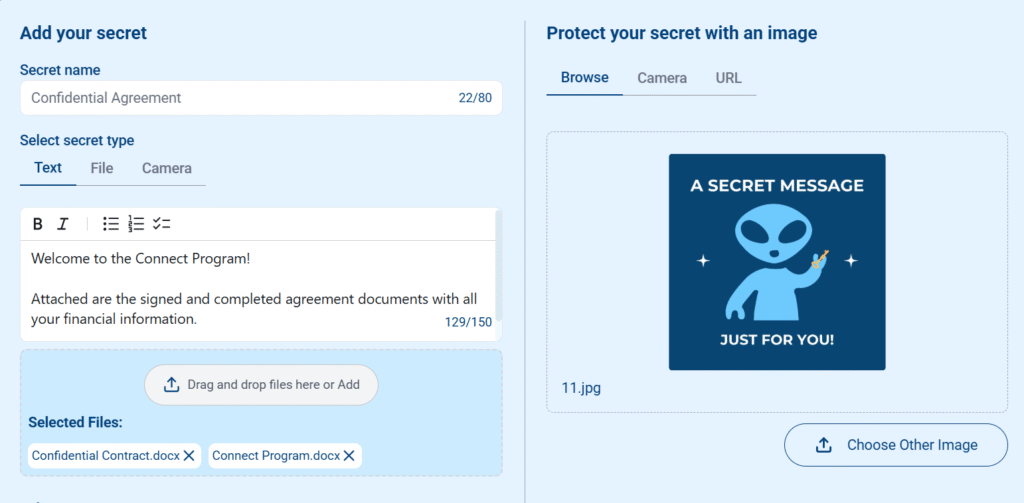Click the text editor vertical scrollbar
The width and height of the screenshot is (1024, 503).
tap(499, 265)
